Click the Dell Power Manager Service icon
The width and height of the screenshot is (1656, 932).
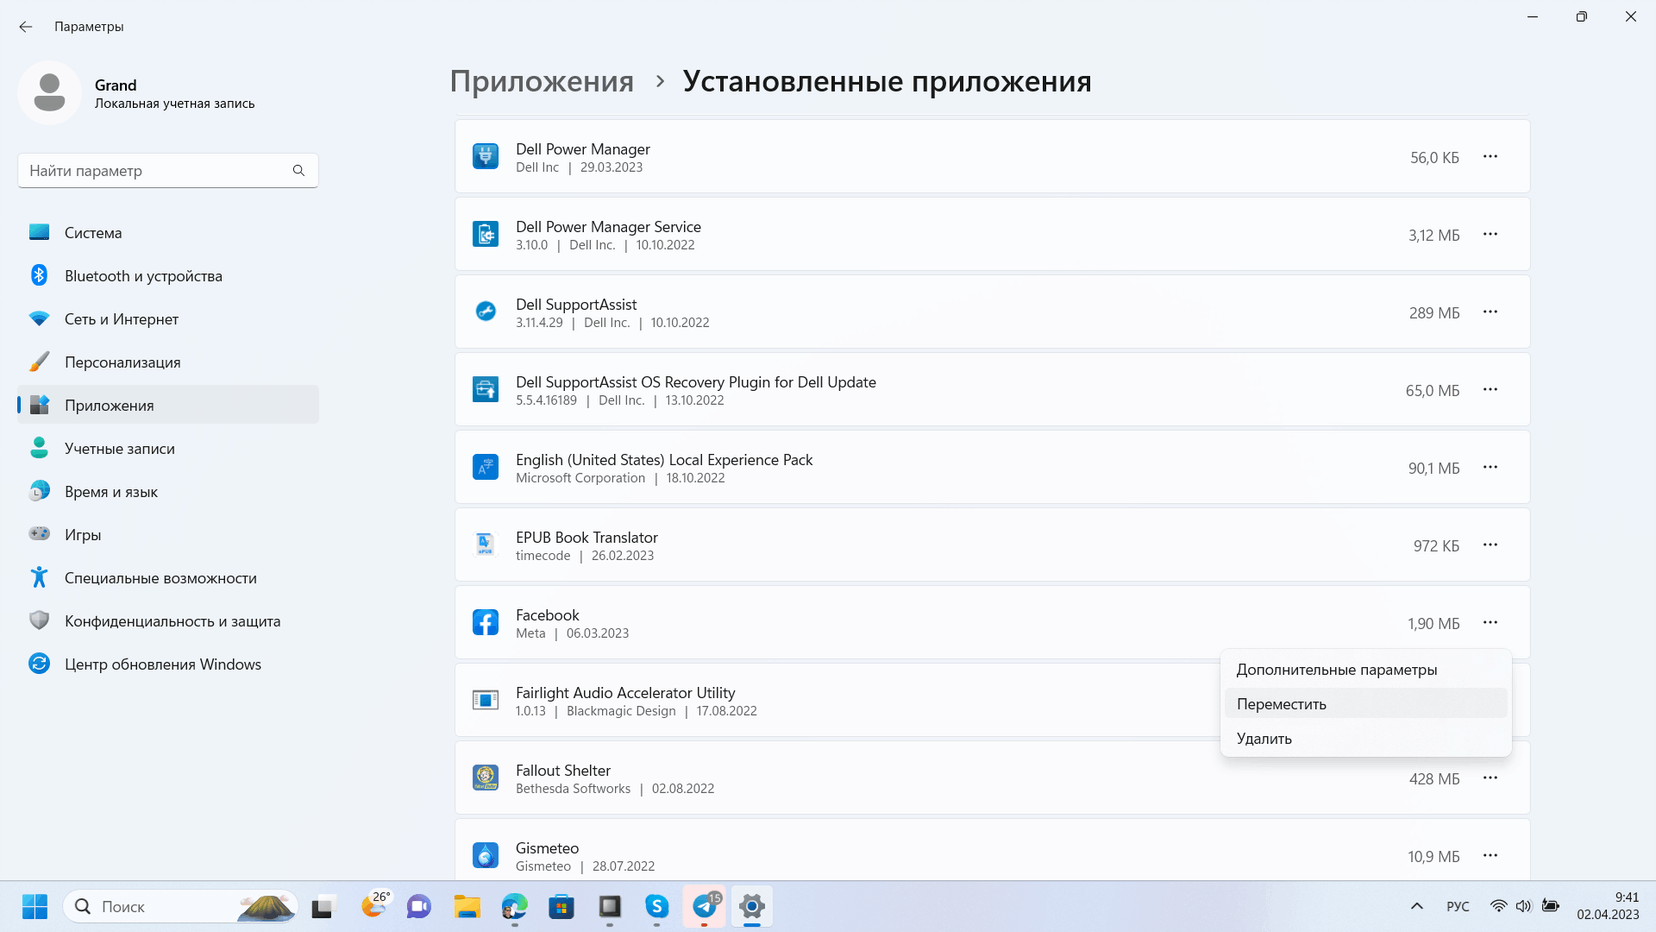coord(485,234)
